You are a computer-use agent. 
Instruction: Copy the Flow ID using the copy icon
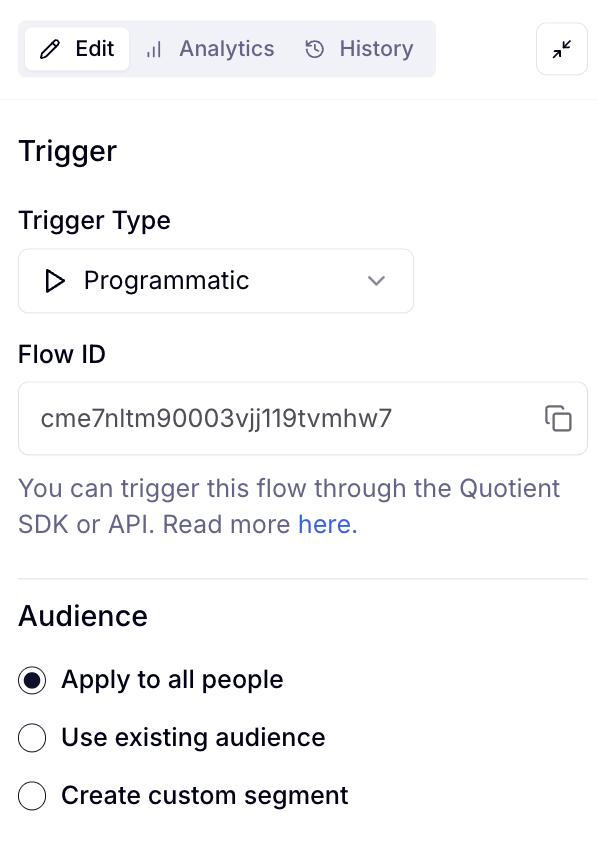pos(558,418)
